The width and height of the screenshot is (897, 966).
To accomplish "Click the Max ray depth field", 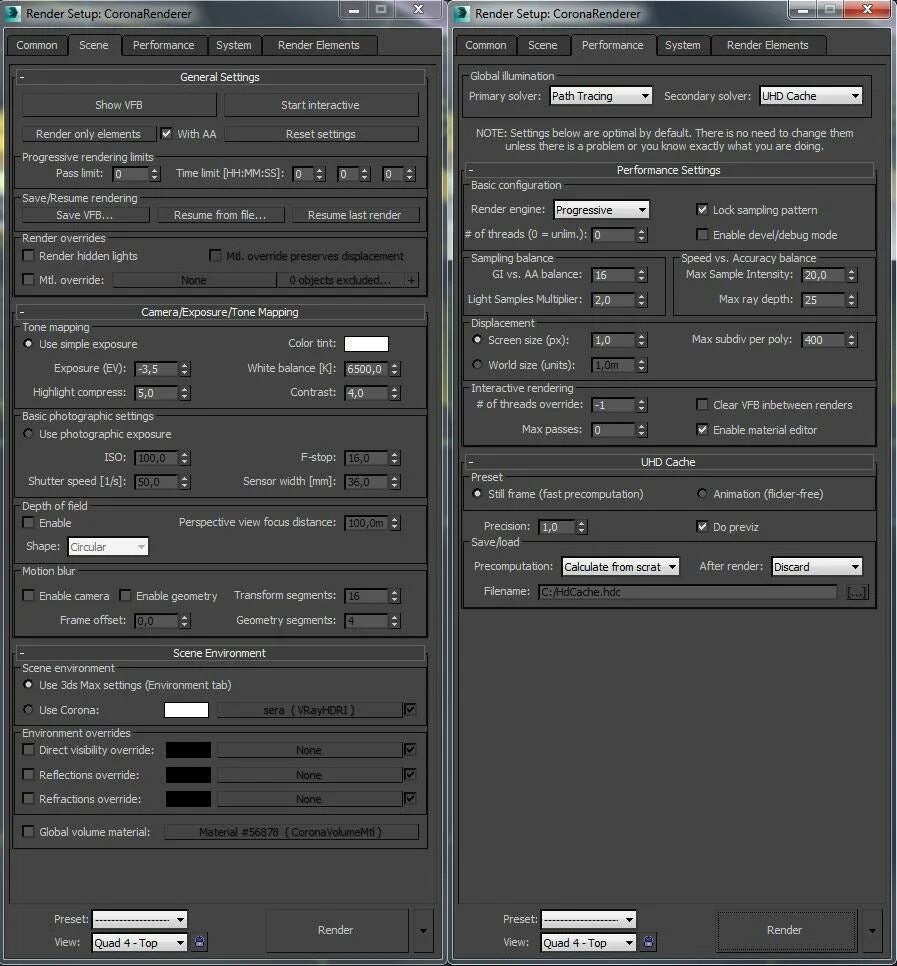I will [823, 300].
